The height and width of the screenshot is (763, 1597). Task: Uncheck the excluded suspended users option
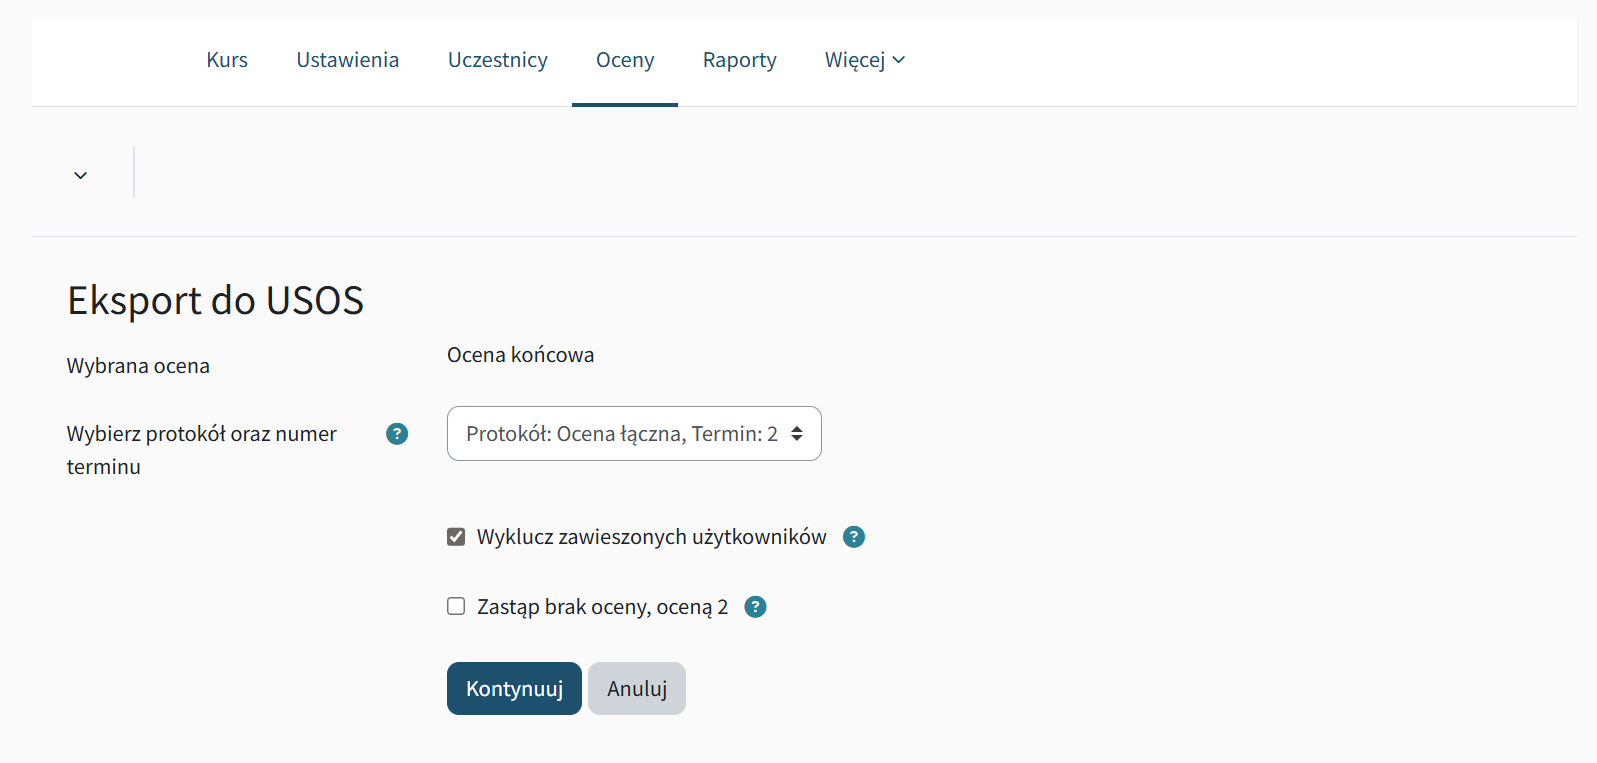pyautogui.click(x=456, y=536)
